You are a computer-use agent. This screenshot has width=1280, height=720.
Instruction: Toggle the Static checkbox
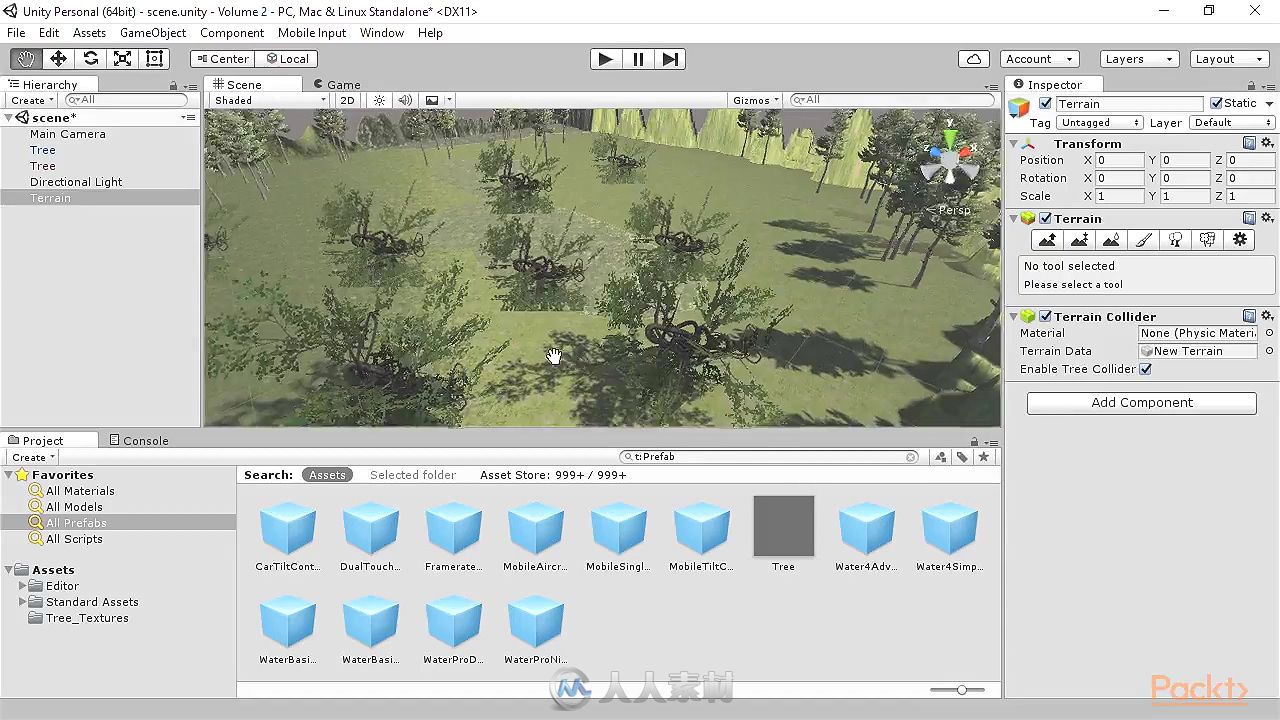pyautogui.click(x=1216, y=103)
